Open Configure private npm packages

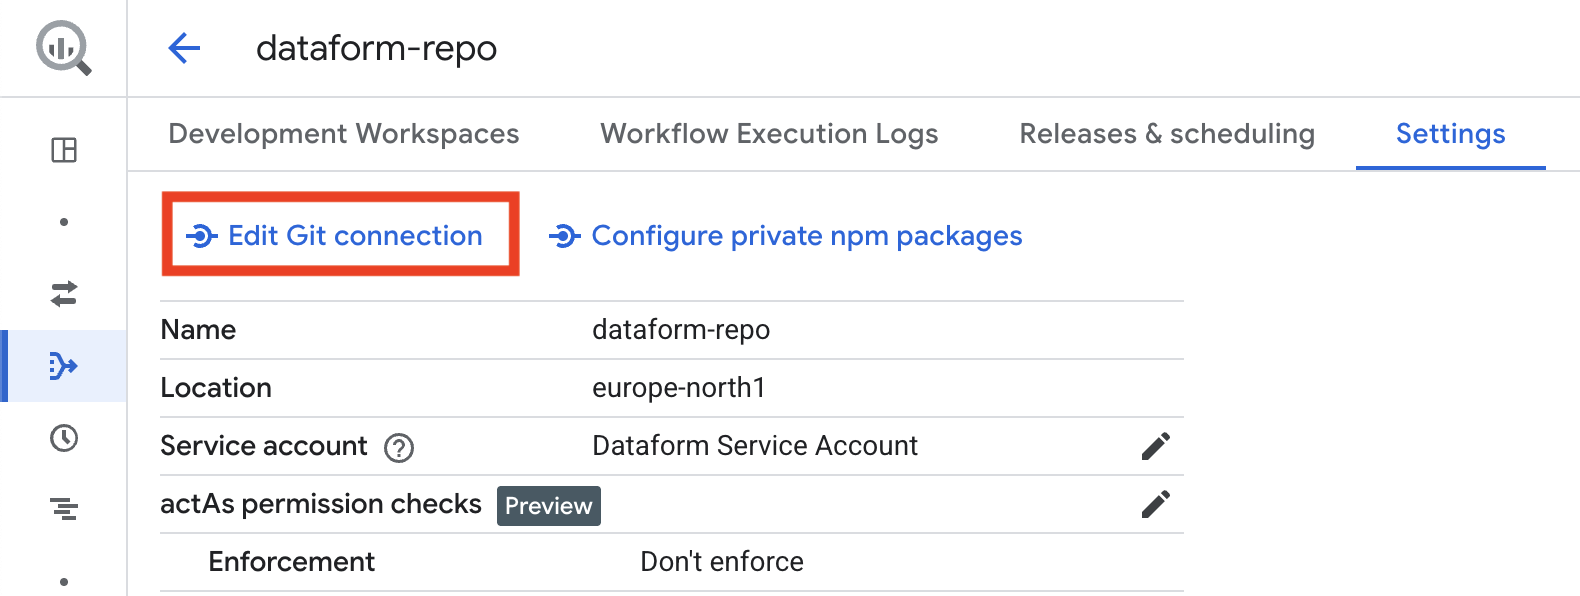786,236
